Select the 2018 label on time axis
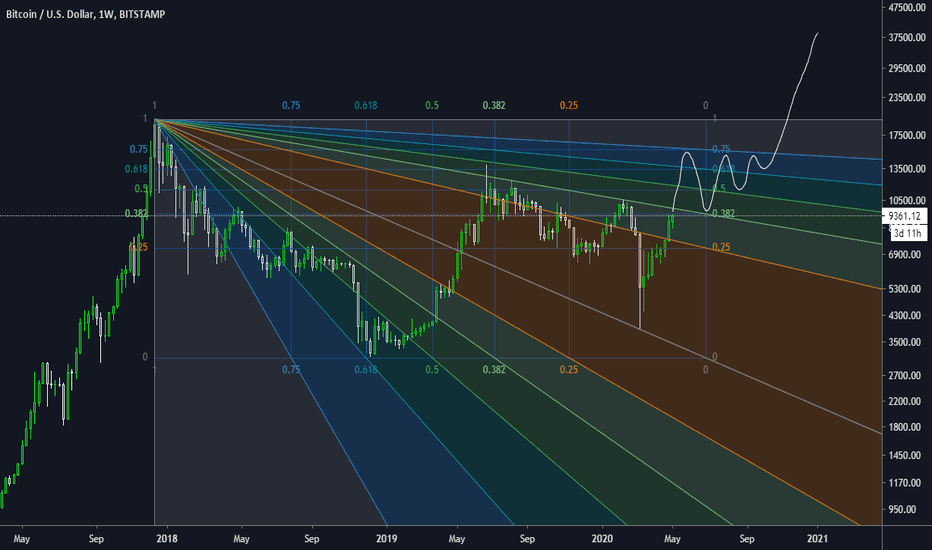Image resolution: width=932 pixels, height=550 pixels. (166, 539)
